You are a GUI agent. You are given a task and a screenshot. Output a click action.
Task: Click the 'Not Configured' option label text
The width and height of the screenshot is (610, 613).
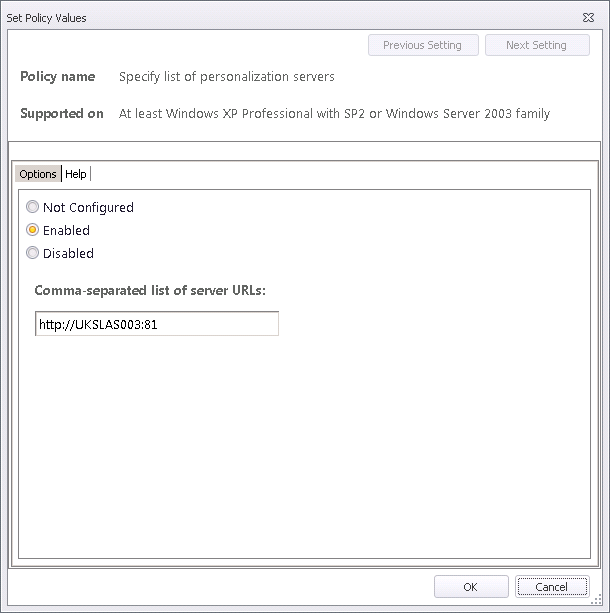tap(88, 207)
